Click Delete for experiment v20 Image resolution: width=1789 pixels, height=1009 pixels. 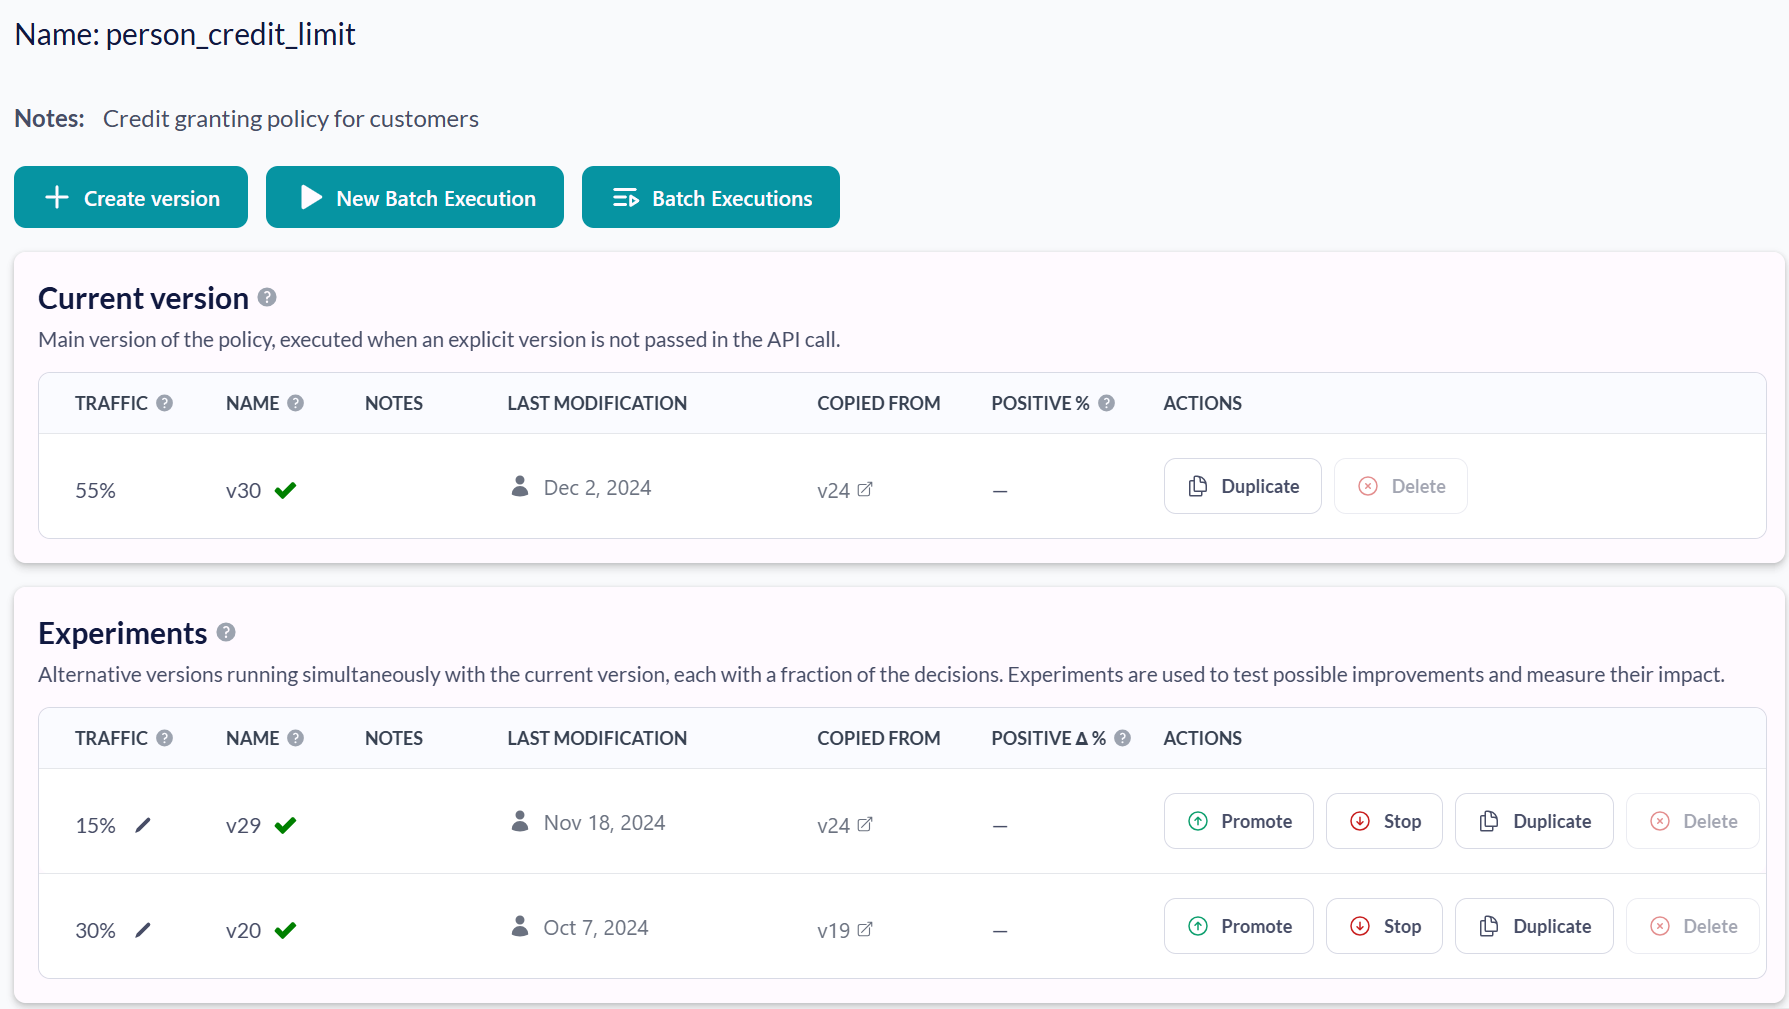1693,926
